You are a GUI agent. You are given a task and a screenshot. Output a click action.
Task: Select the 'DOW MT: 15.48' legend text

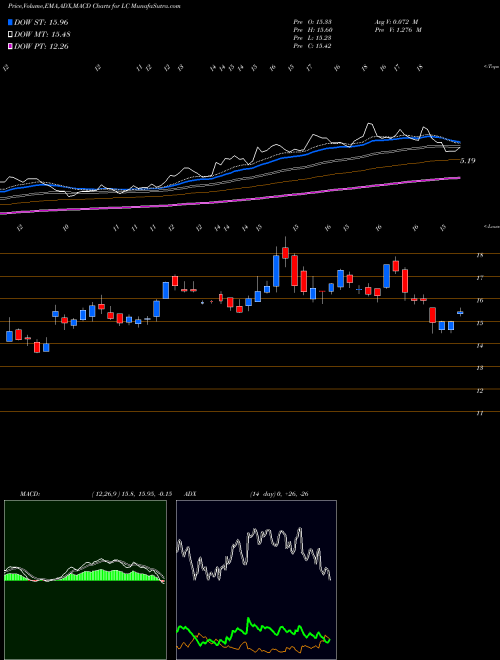[x=42, y=35]
